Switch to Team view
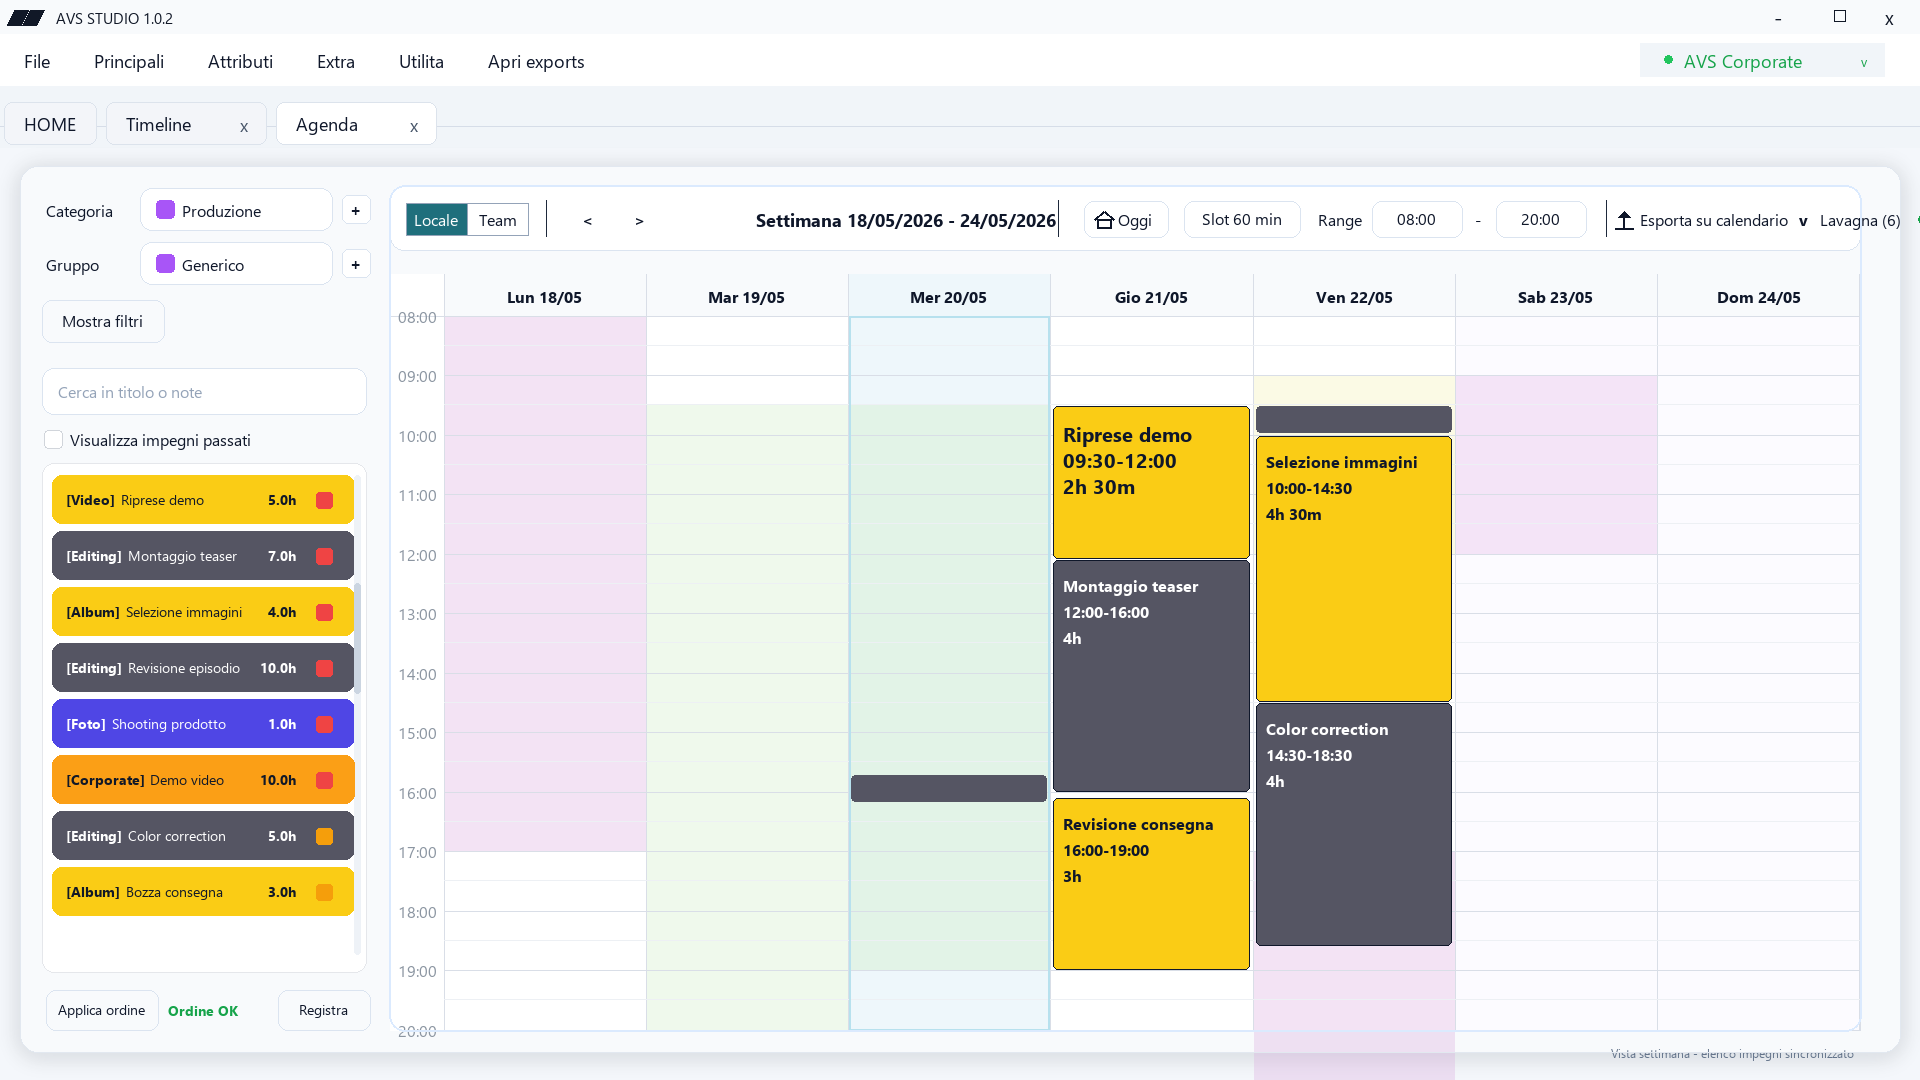 click(x=498, y=220)
